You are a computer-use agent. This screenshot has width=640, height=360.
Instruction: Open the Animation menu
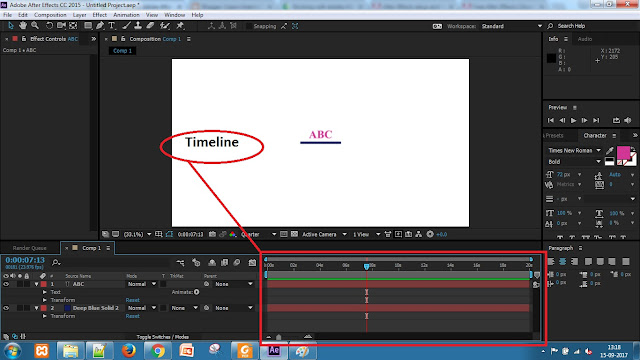[x=126, y=15]
